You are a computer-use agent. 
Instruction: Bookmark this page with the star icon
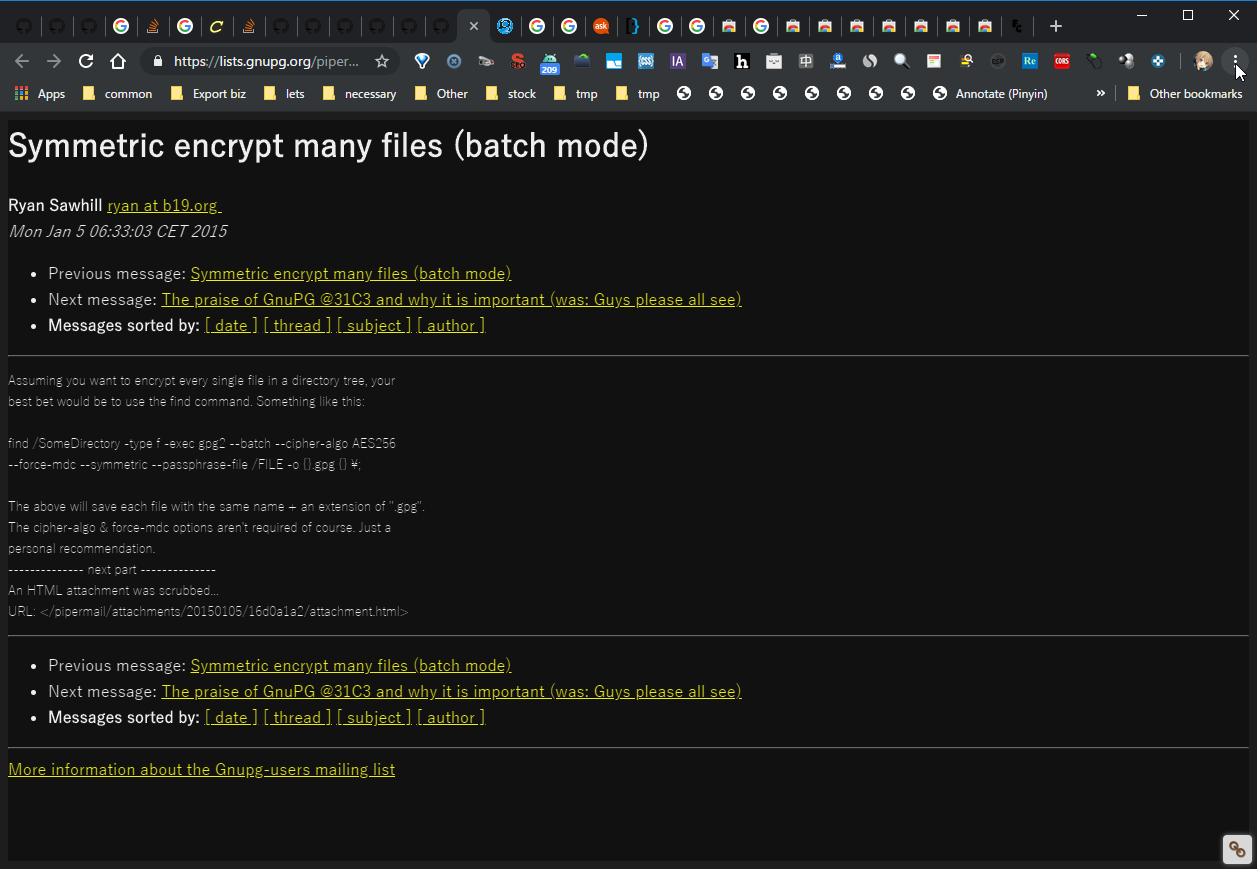pyautogui.click(x=381, y=61)
